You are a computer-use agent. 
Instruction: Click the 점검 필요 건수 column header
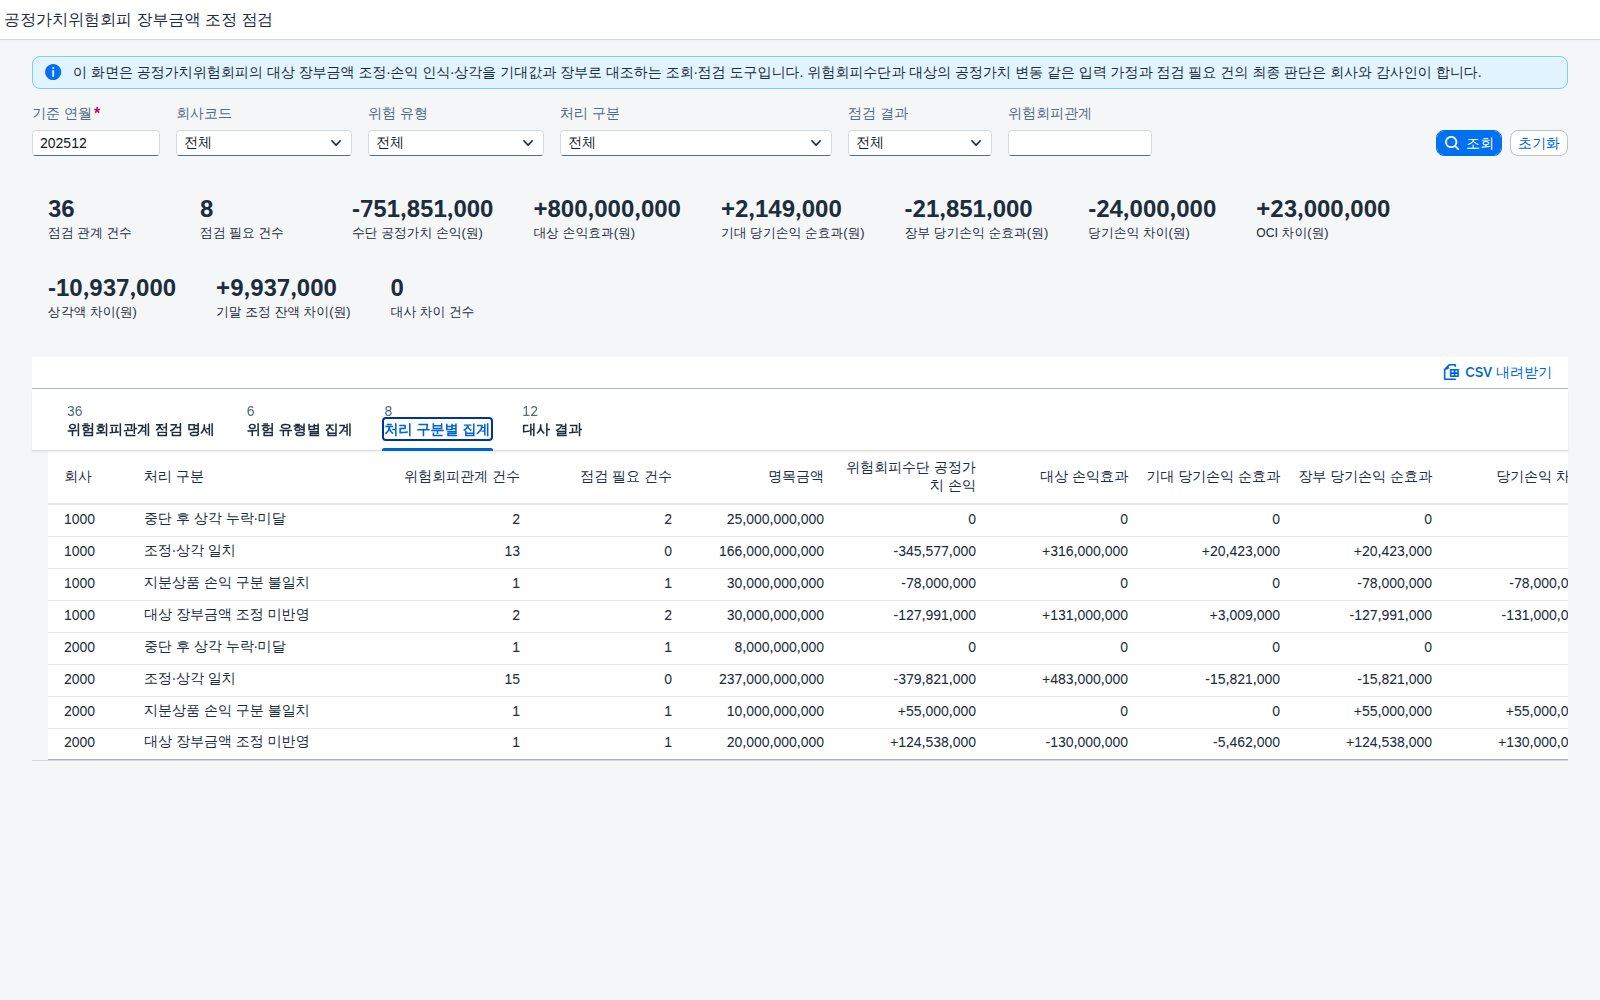(x=626, y=477)
